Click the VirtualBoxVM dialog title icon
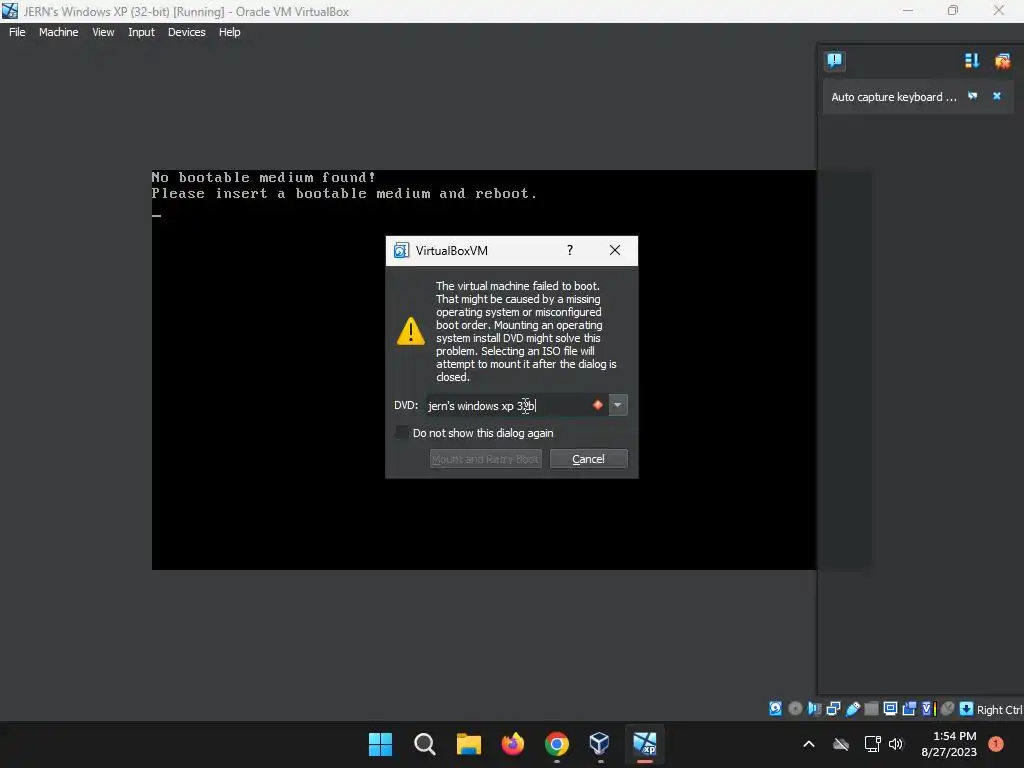Viewport: 1024px width, 768px height. point(401,251)
